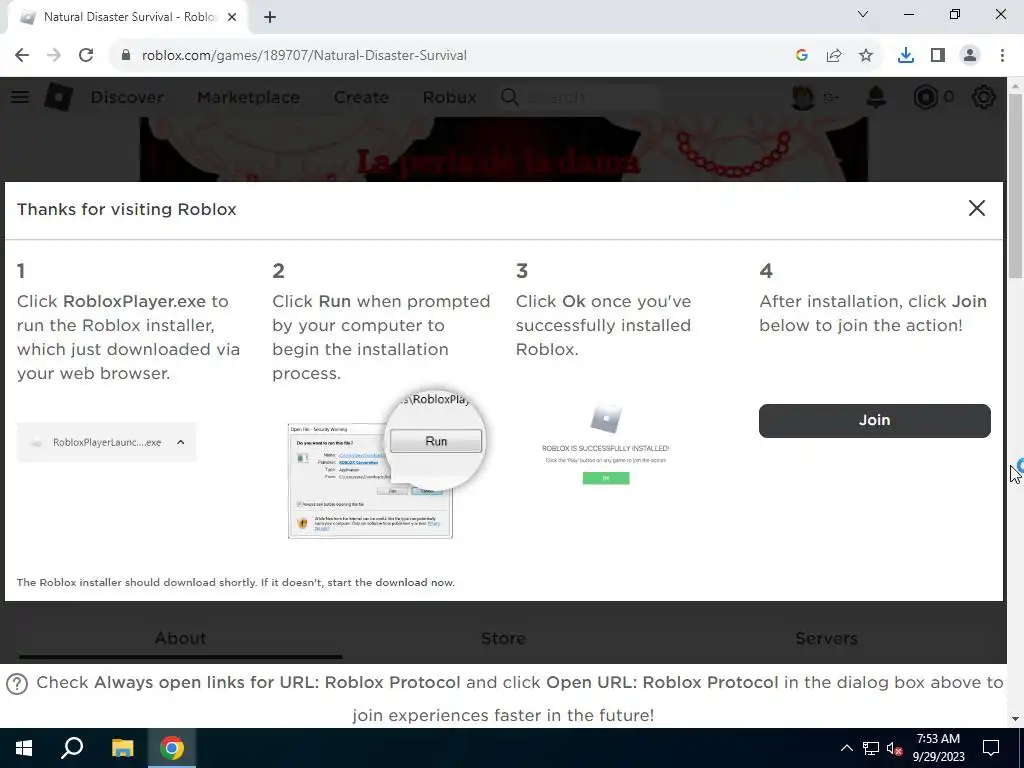Open Windows taskbar search
Screen dimensions: 1024x768
(x=72, y=748)
